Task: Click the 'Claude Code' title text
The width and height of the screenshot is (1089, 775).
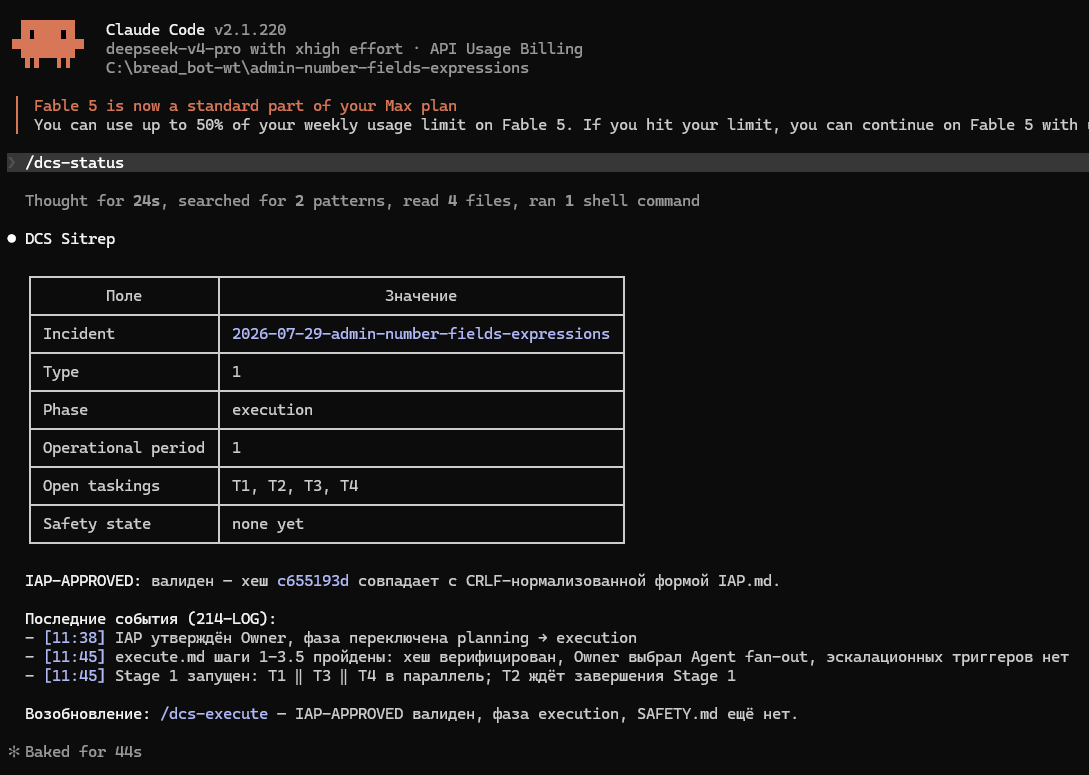Action: (155, 30)
